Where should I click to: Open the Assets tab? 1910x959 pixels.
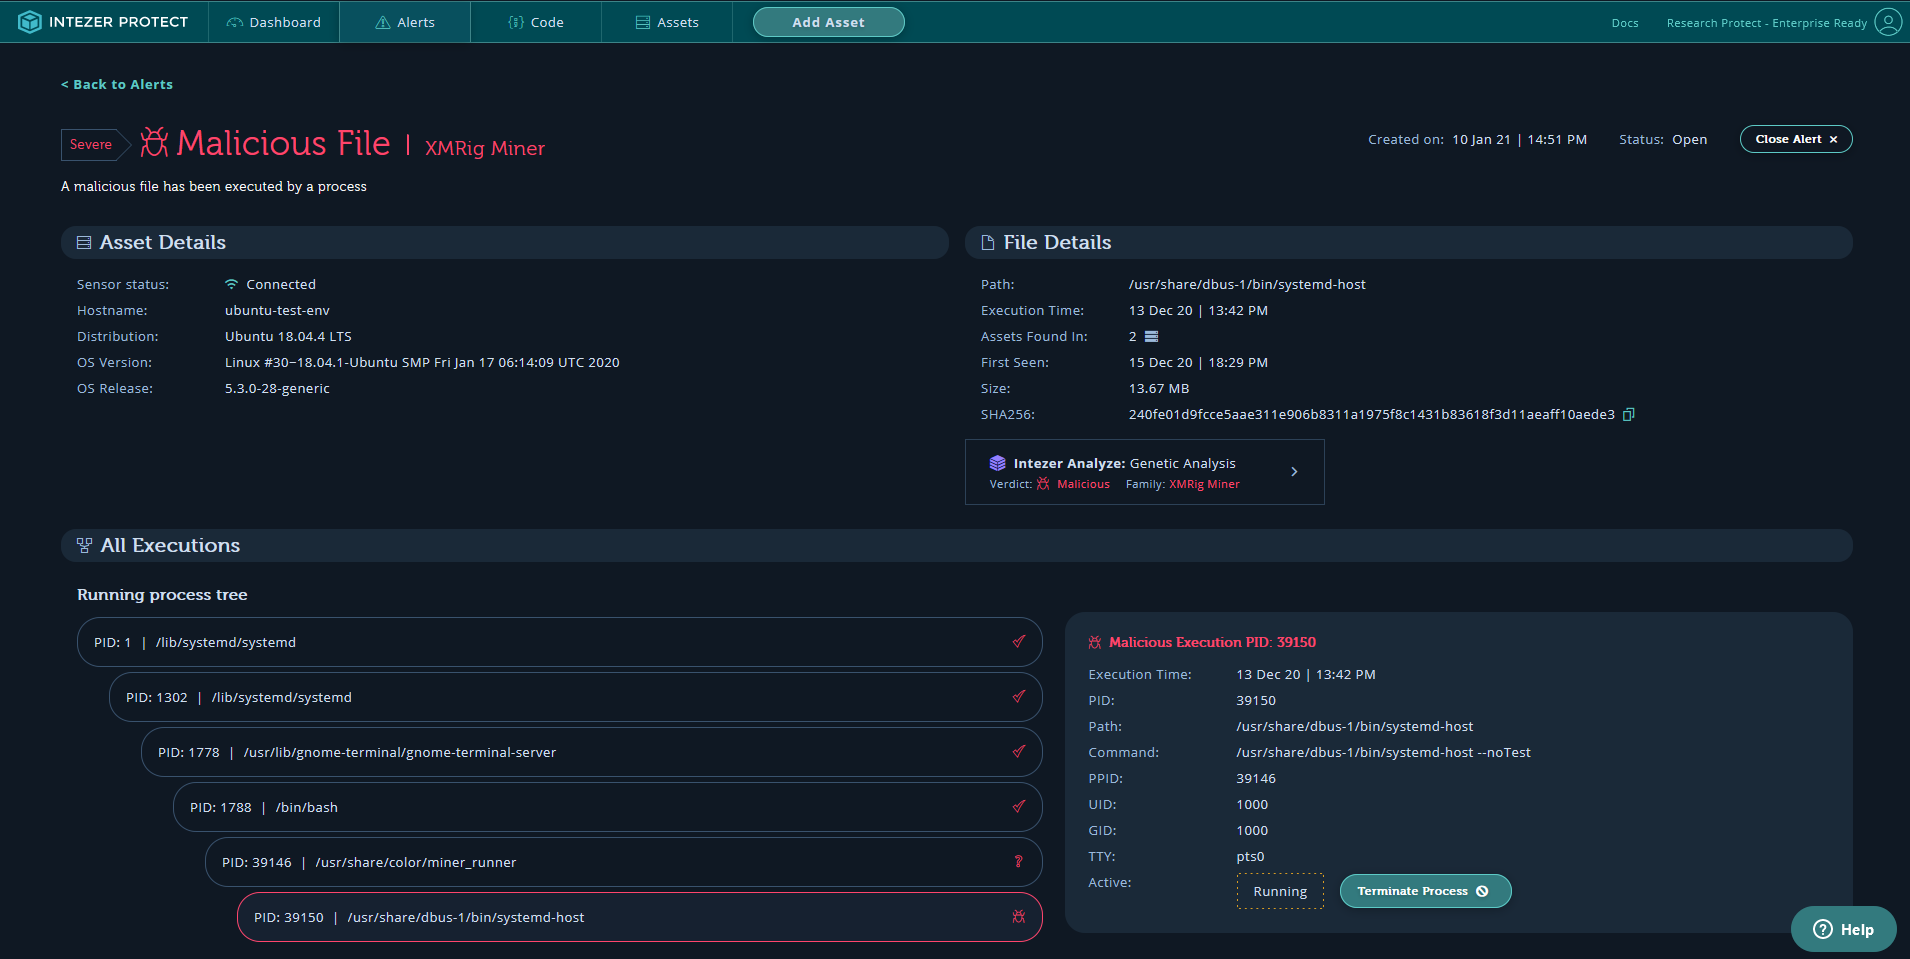tap(667, 21)
